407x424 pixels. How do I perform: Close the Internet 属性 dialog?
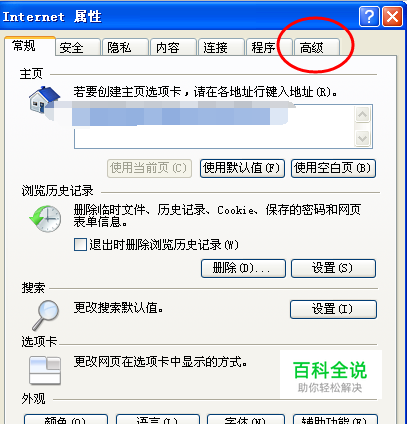392,16
